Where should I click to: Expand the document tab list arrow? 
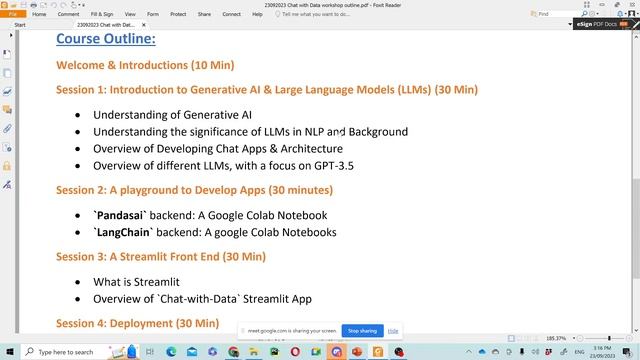pos(570,24)
